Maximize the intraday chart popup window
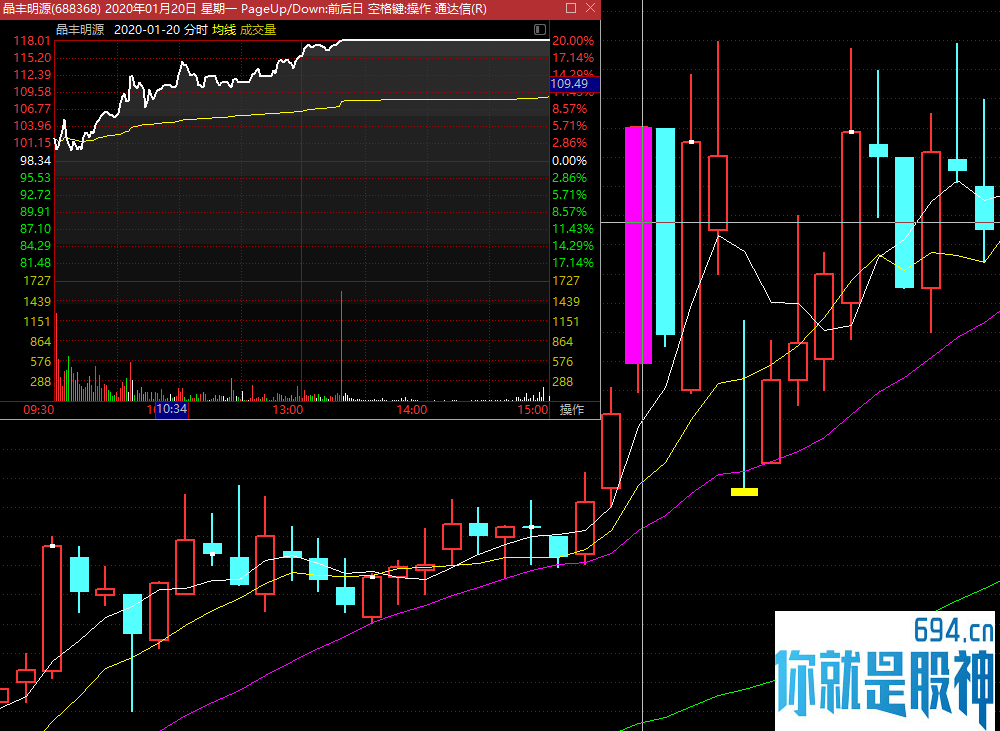1000x731 pixels. point(571,8)
